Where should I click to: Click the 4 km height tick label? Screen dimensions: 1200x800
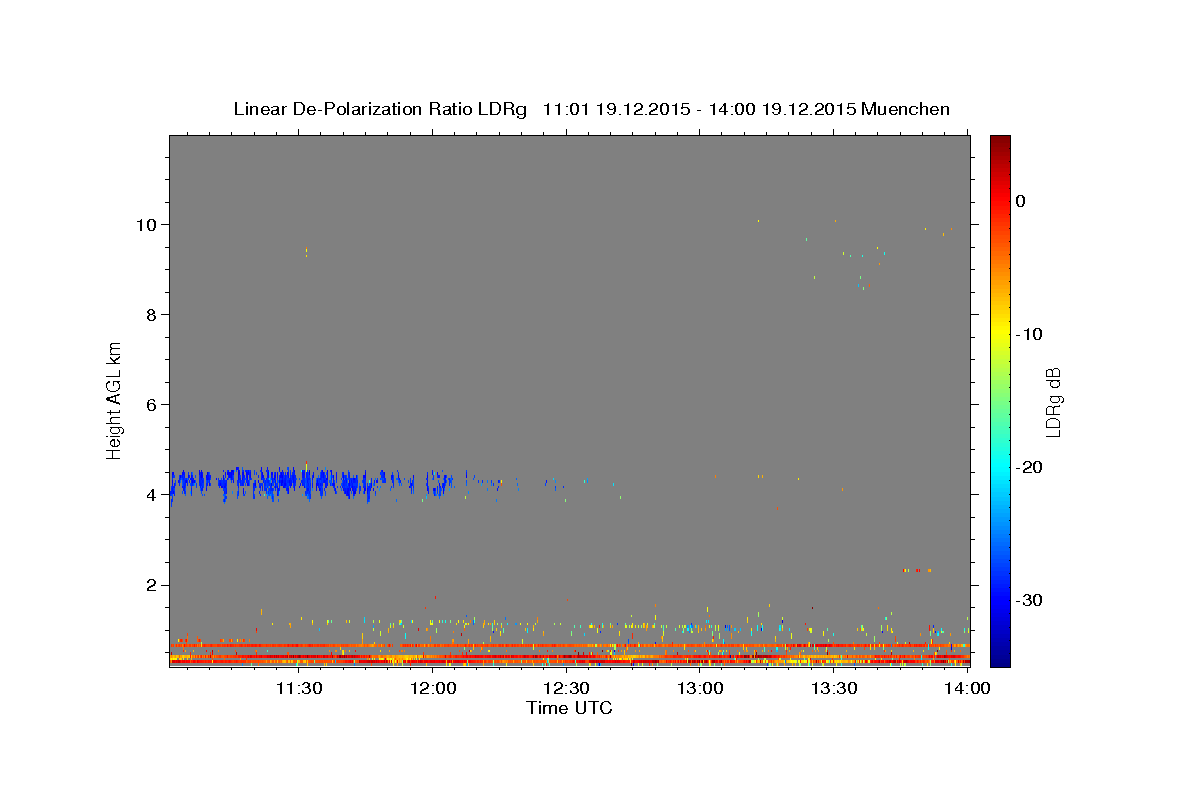click(x=153, y=494)
